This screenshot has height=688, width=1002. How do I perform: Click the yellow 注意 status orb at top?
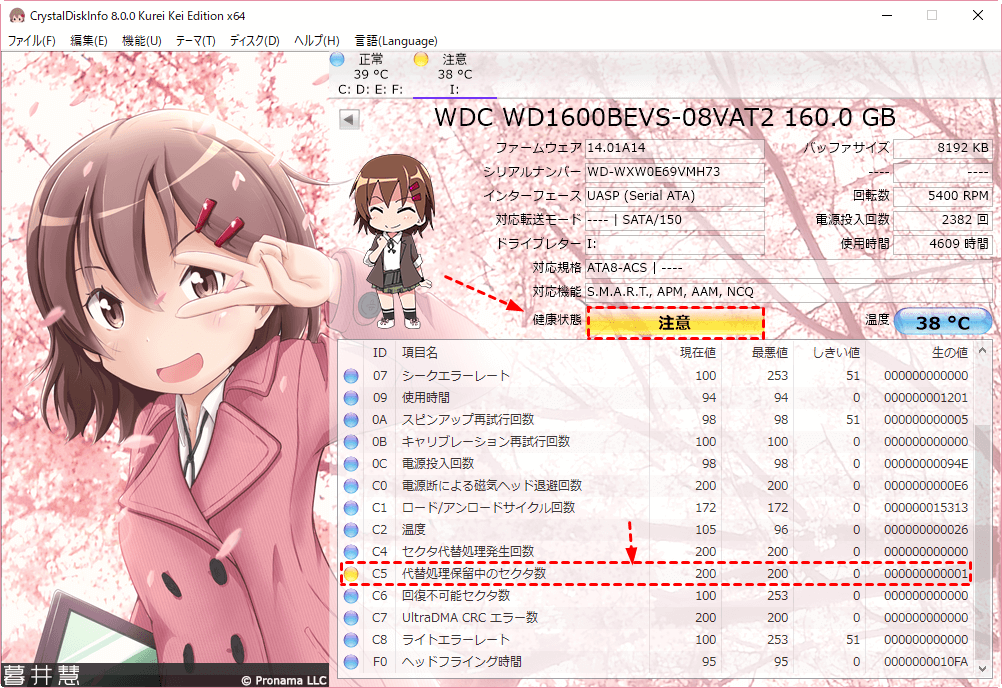[x=421, y=59]
